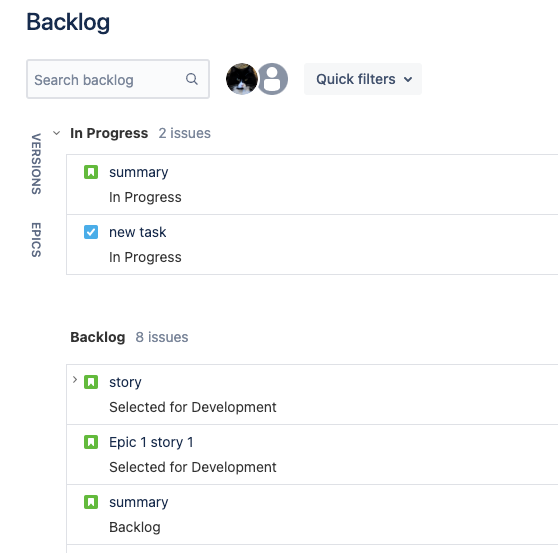This screenshot has width=558, height=553.
Task: Open 'summary' issue in In Progress
Action: (138, 172)
